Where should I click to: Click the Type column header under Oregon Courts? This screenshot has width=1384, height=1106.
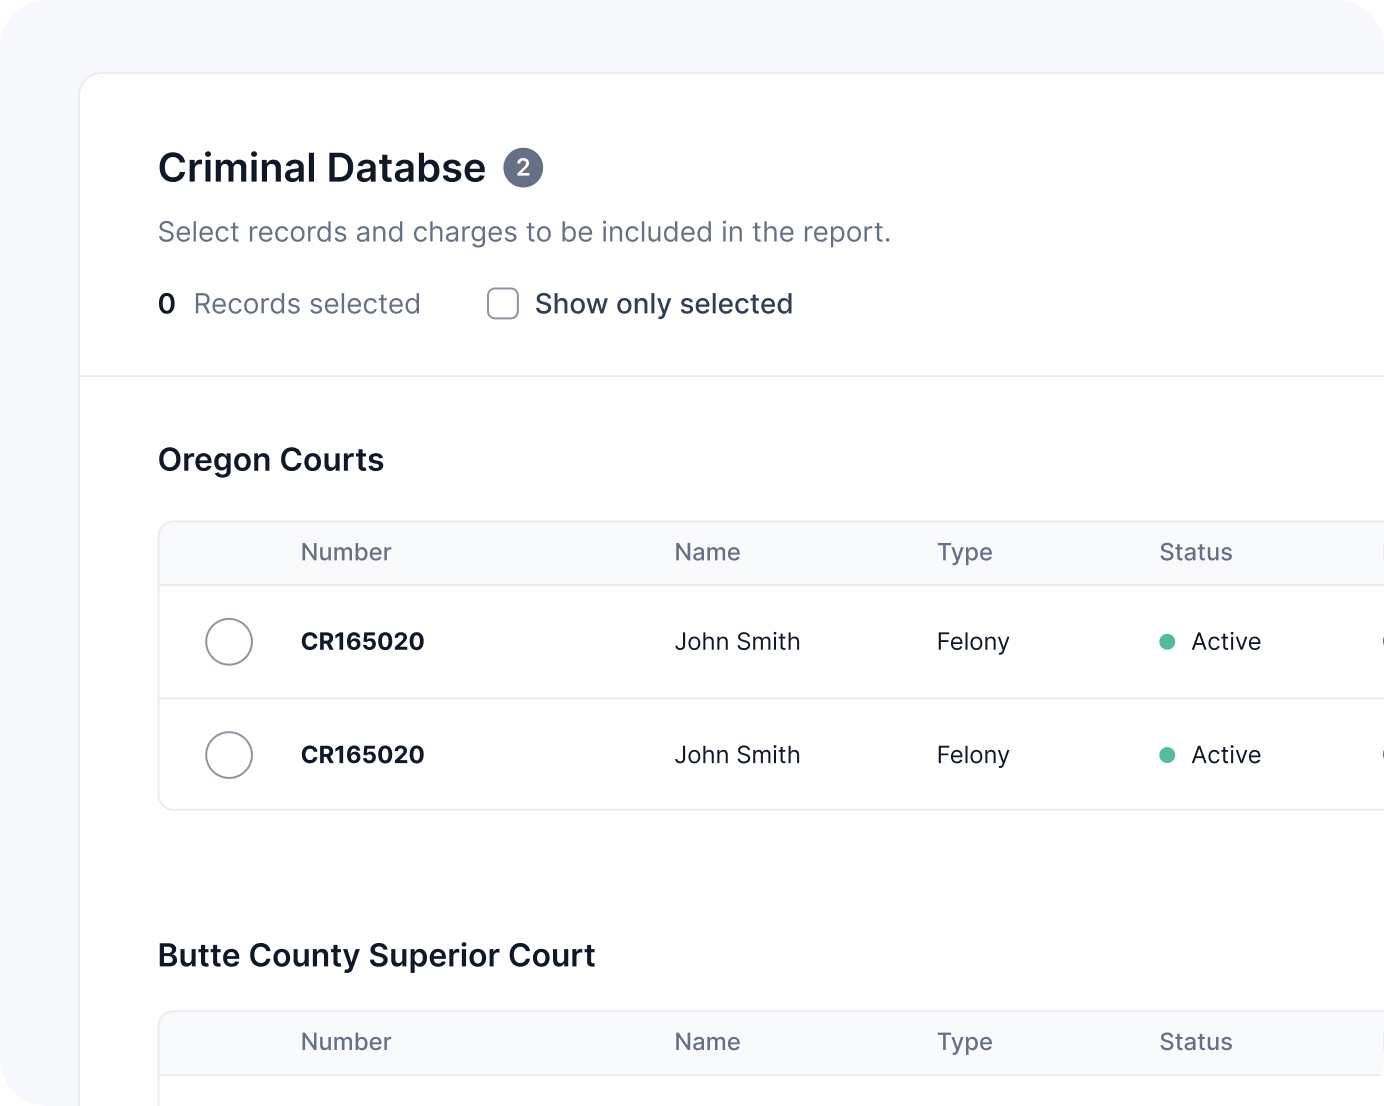click(965, 552)
